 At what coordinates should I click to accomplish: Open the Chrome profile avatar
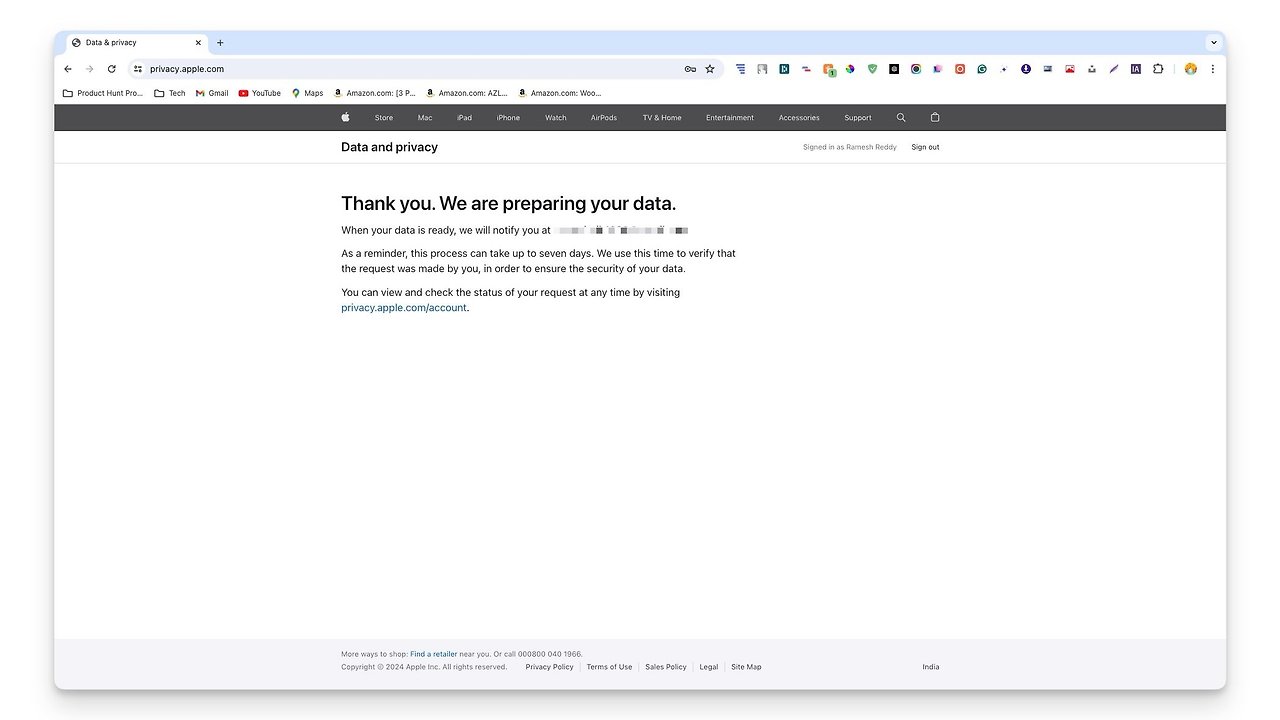pyautogui.click(x=1191, y=69)
